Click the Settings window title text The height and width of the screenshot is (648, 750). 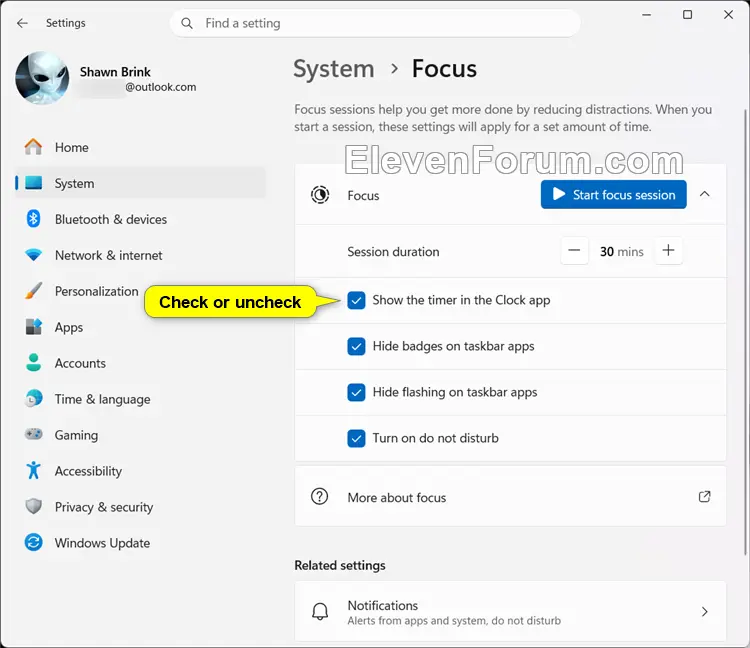[66, 23]
